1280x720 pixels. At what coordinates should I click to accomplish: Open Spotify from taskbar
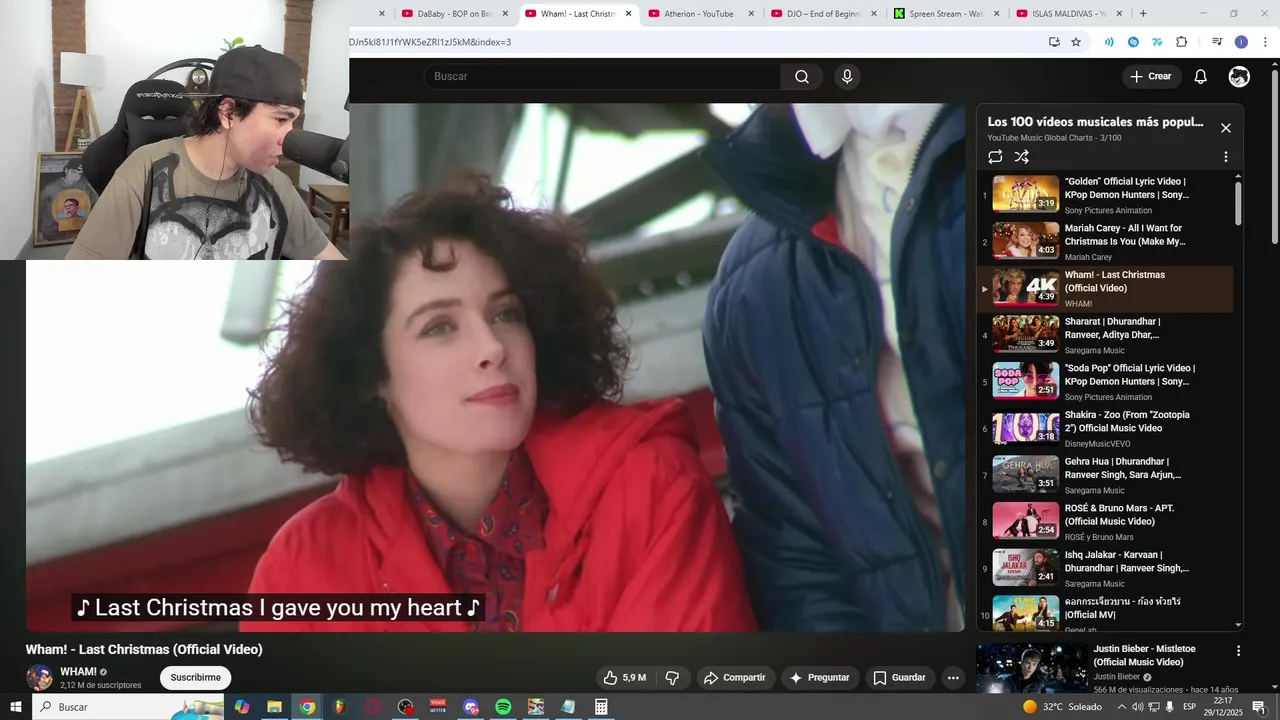tap(503, 707)
